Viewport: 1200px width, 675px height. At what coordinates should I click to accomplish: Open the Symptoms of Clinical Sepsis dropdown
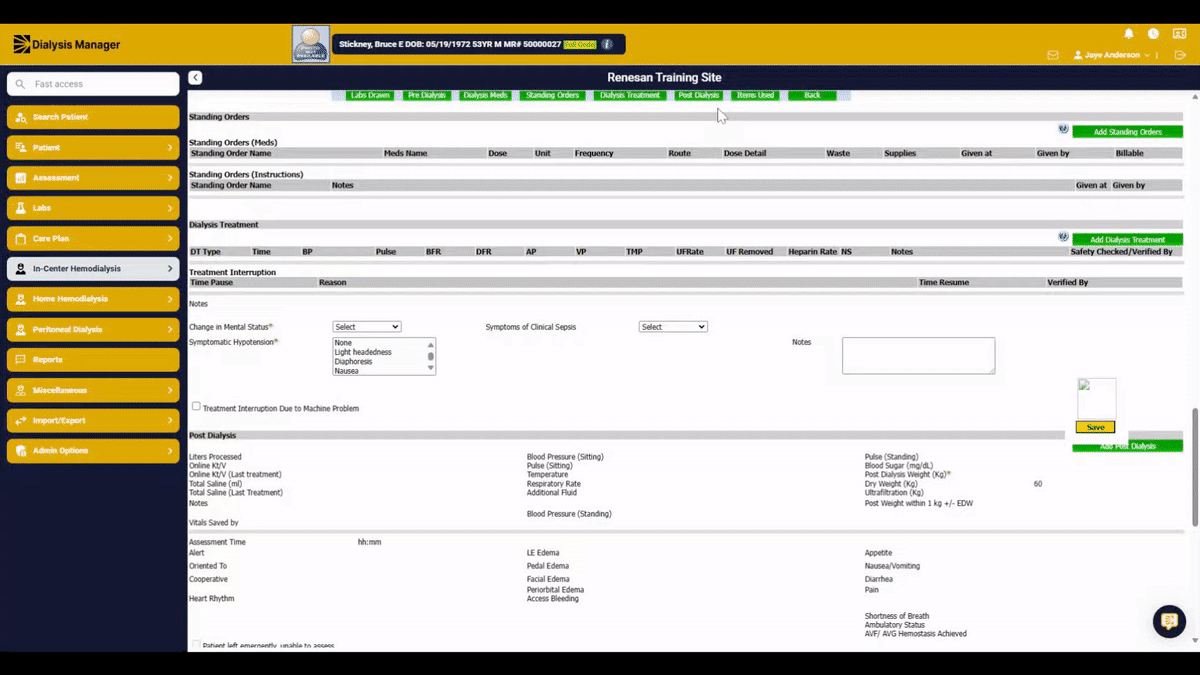tap(673, 327)
